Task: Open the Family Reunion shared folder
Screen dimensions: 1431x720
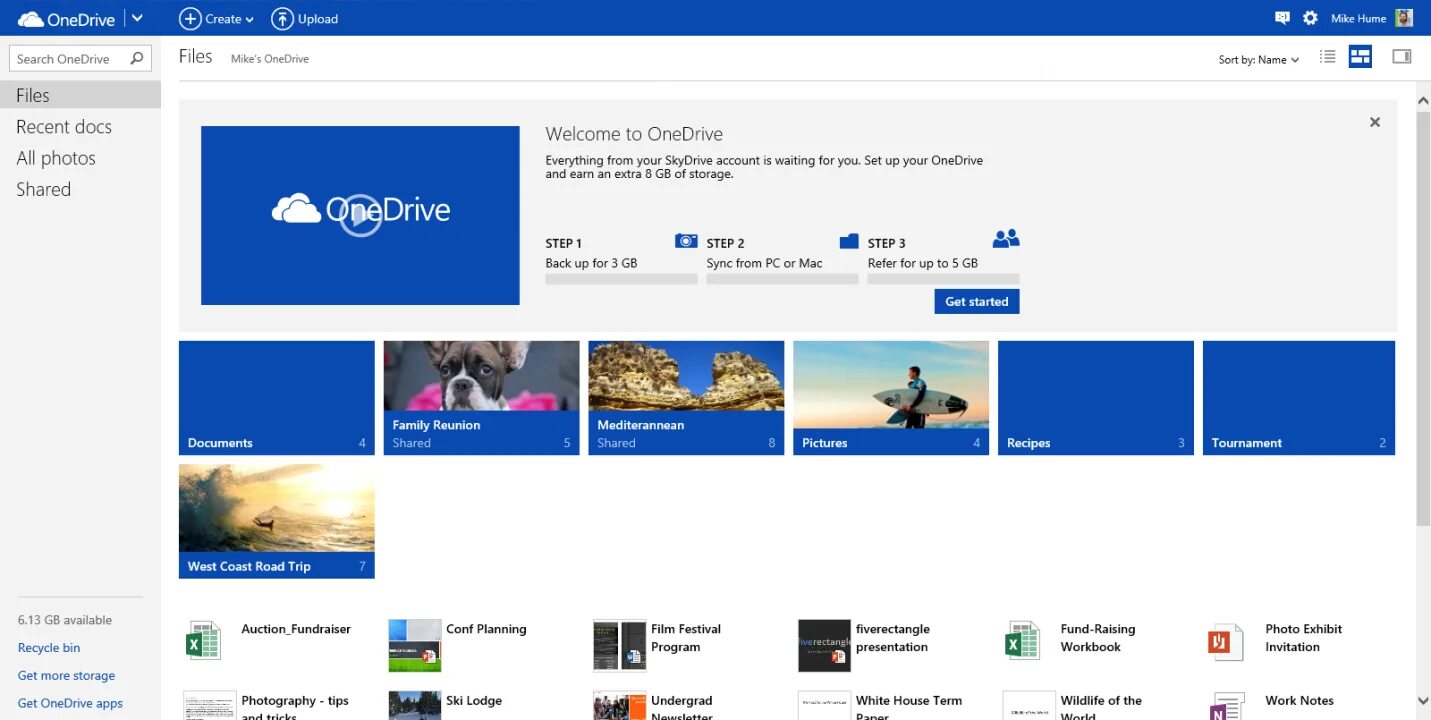Action: click(x=481, y=398)
